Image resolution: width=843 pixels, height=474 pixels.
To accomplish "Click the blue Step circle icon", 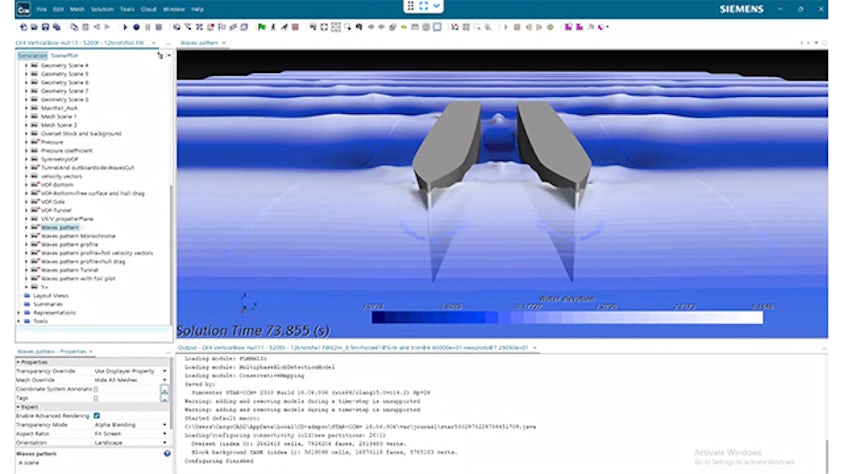I will click(x=136, y=27).
